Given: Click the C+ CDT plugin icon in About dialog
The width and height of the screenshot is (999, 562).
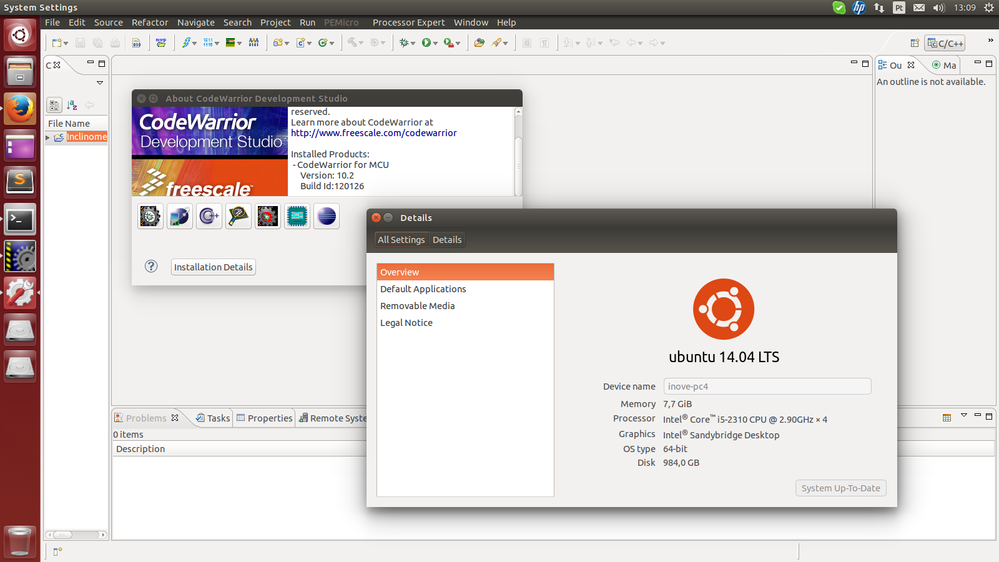Looking at the screenshot, I should [x=209, y=217].
